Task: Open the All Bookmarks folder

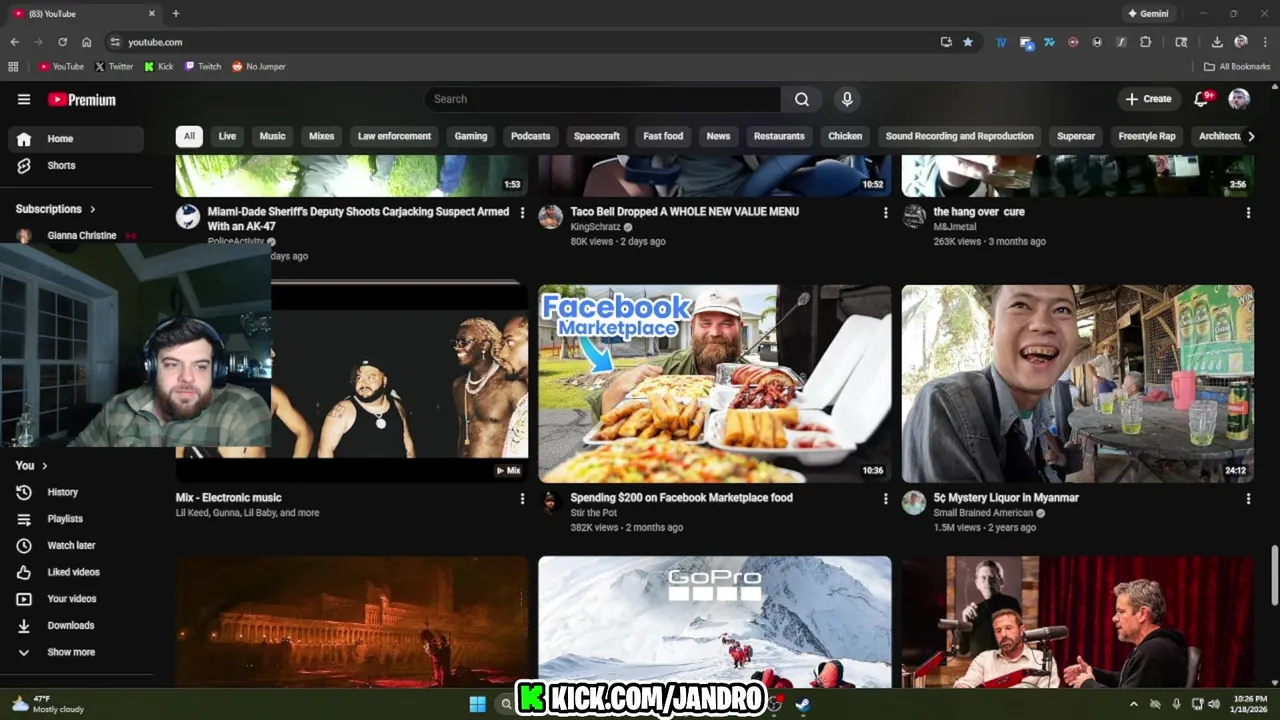Action: (1237, 67)
